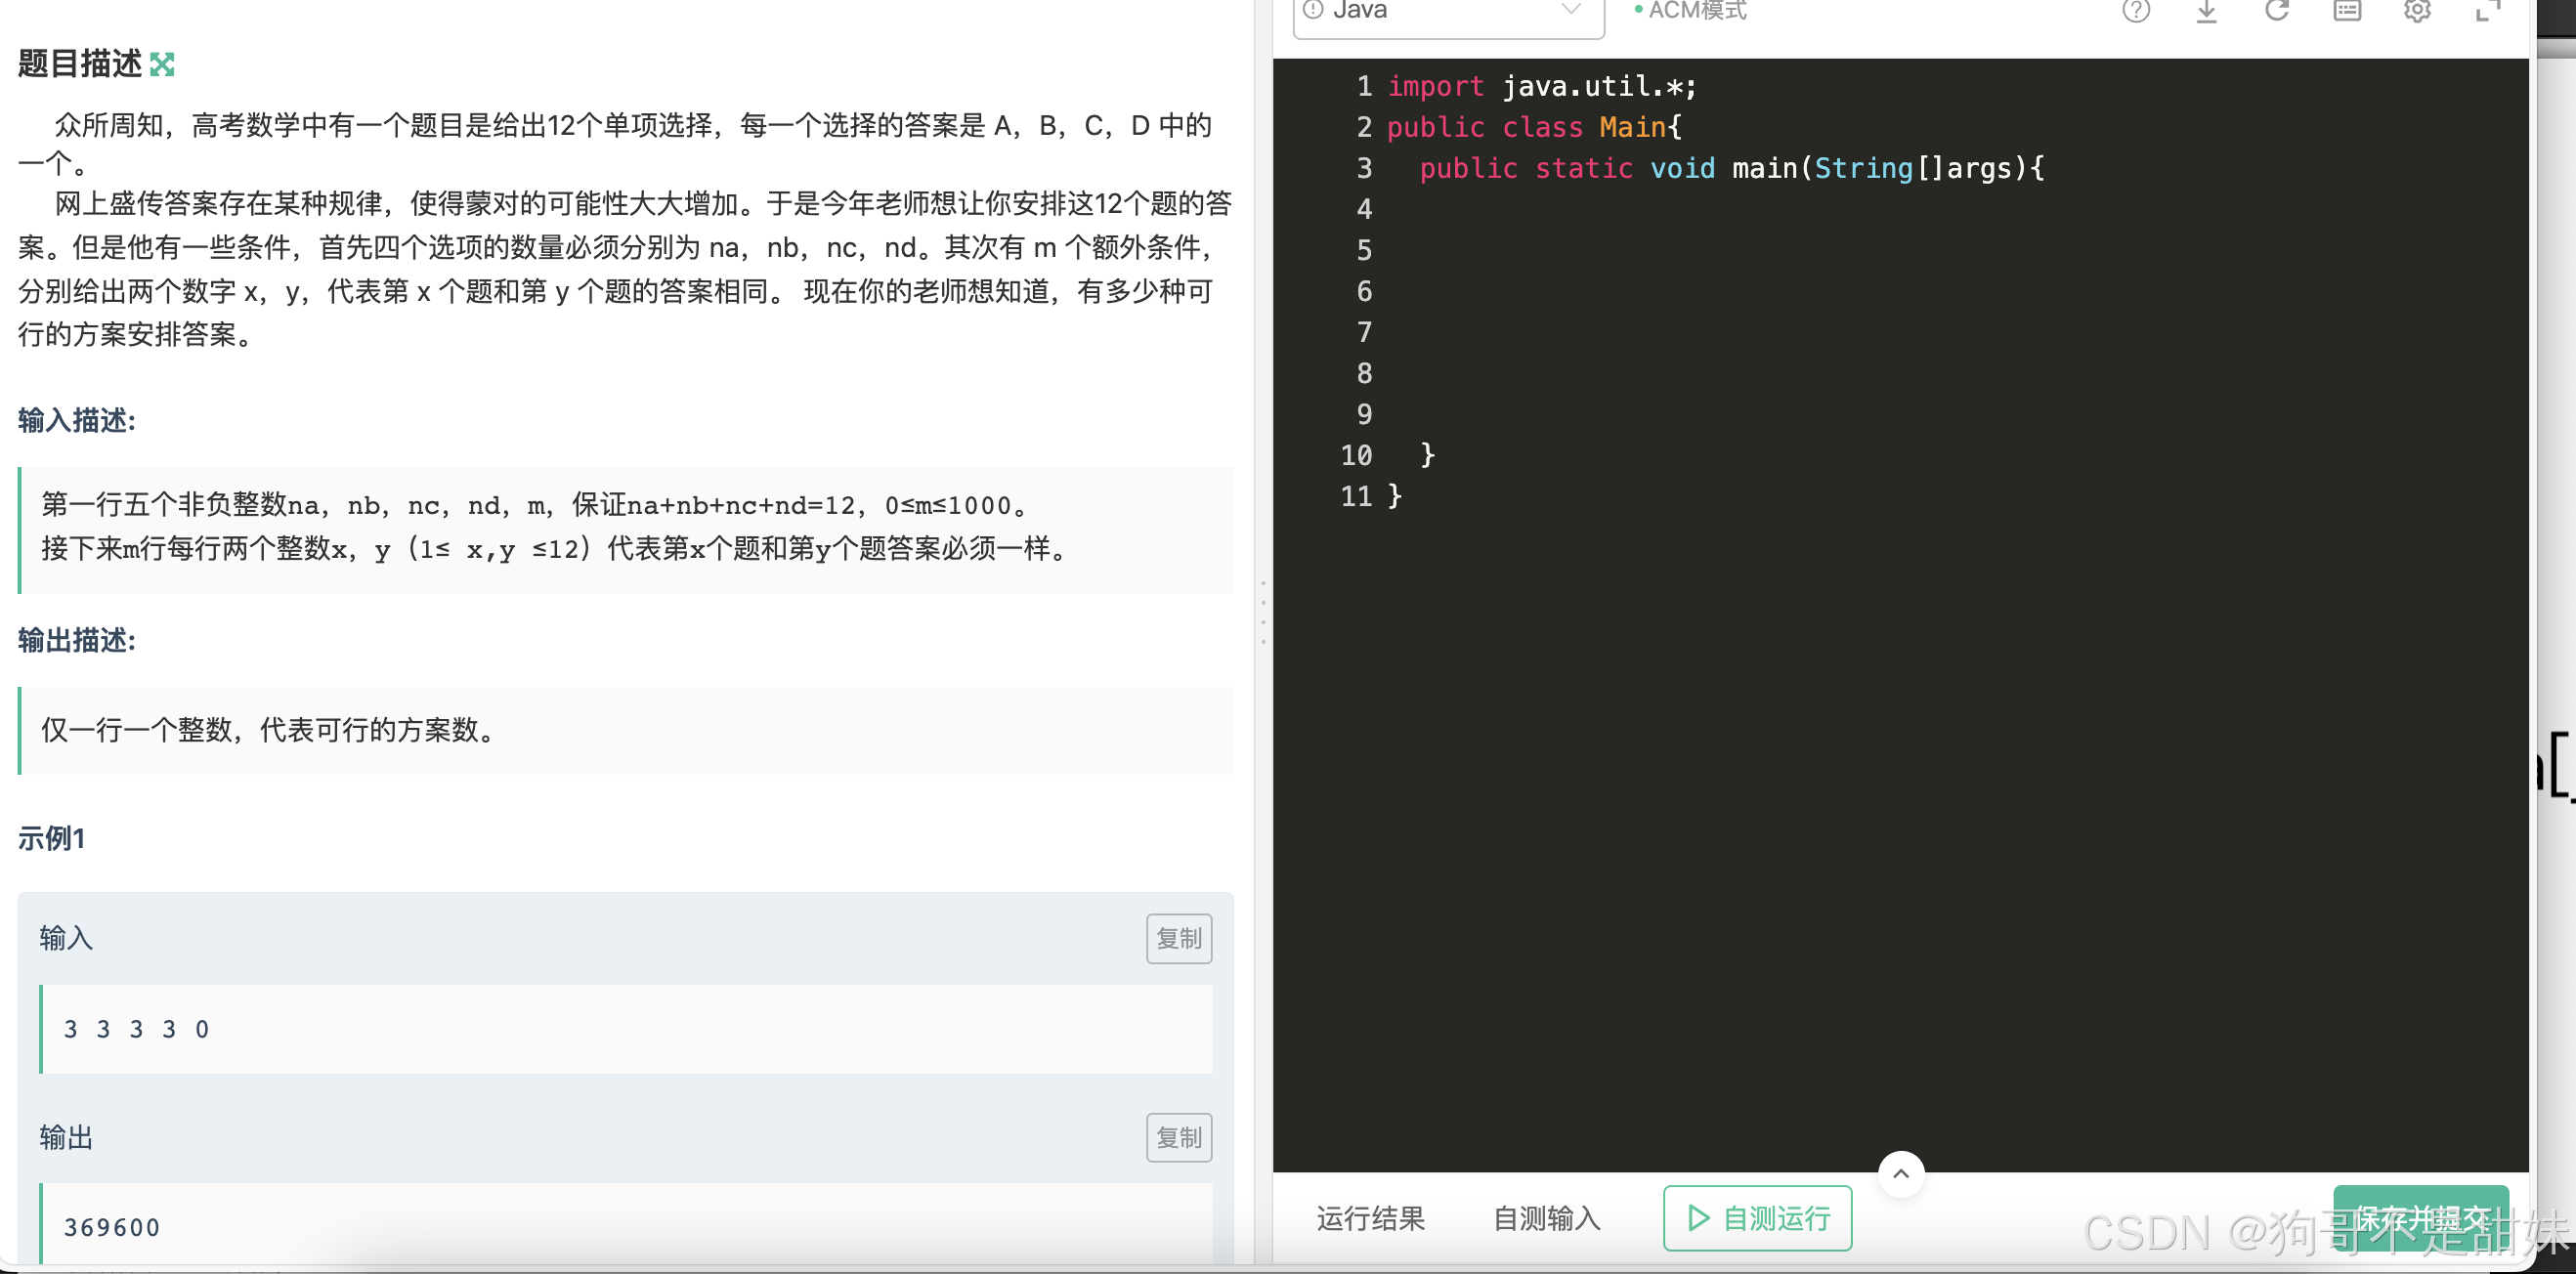This screenshot has width=2576, height=1274.
Task: Expand the results panel with up chevron
Action: click(x=1901, y=1173)
